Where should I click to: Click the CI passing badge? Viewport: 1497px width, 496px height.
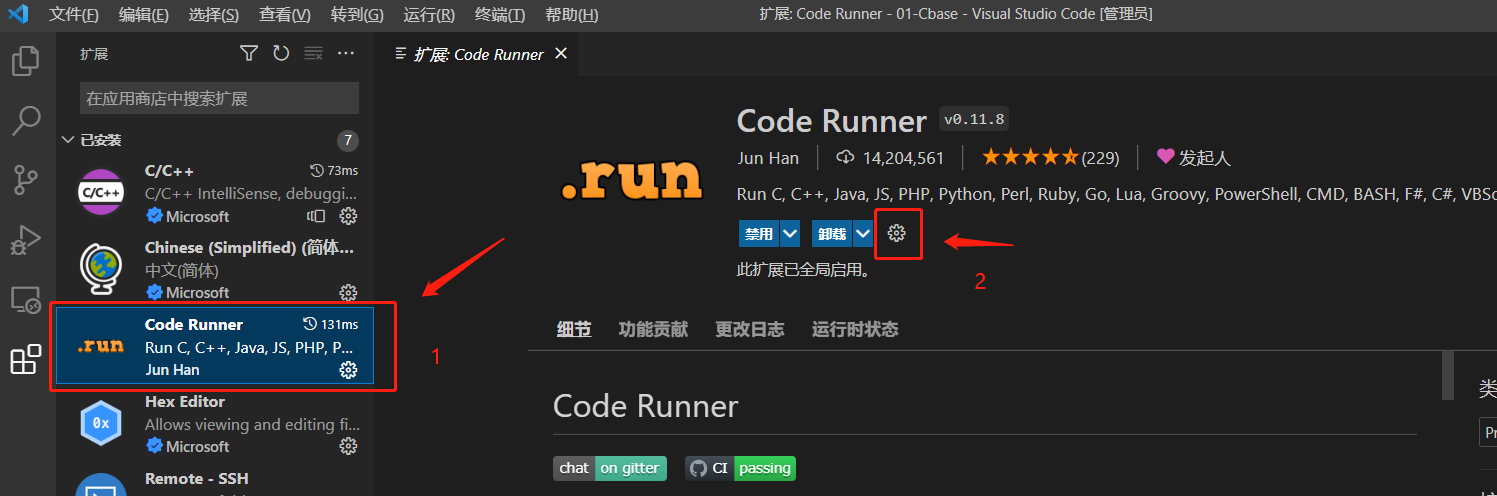740,468
